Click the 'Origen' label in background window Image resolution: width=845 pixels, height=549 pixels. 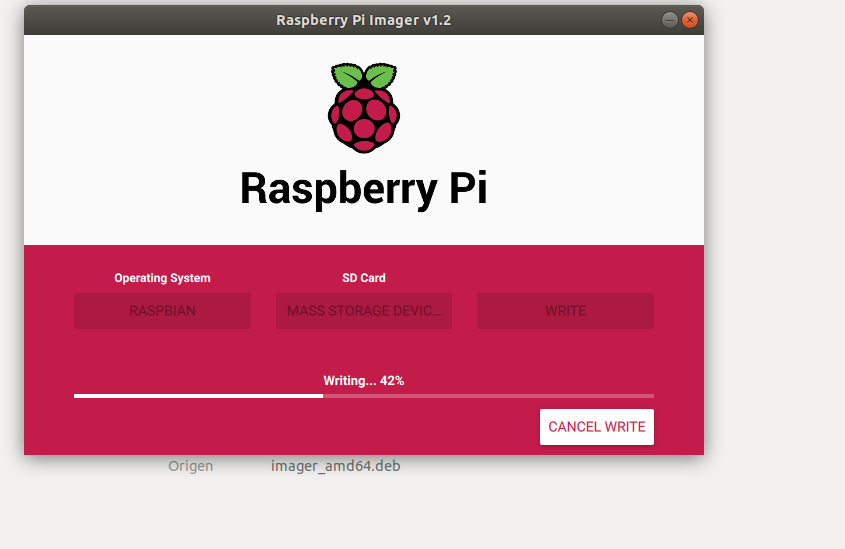(191, 466)
